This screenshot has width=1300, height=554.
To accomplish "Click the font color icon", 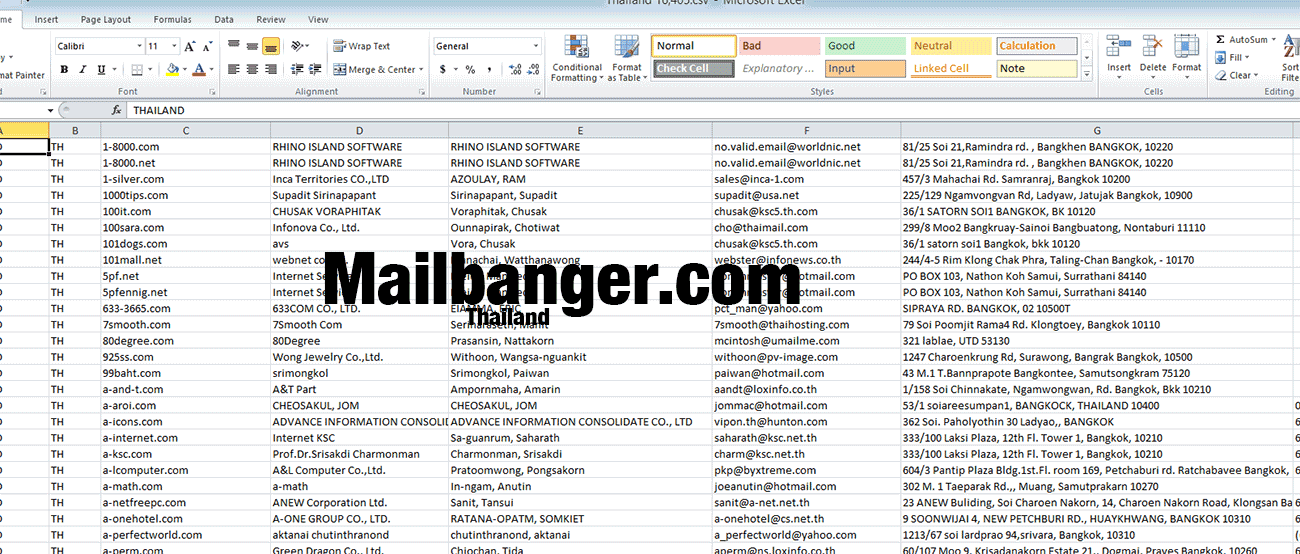I will (199, 70).
